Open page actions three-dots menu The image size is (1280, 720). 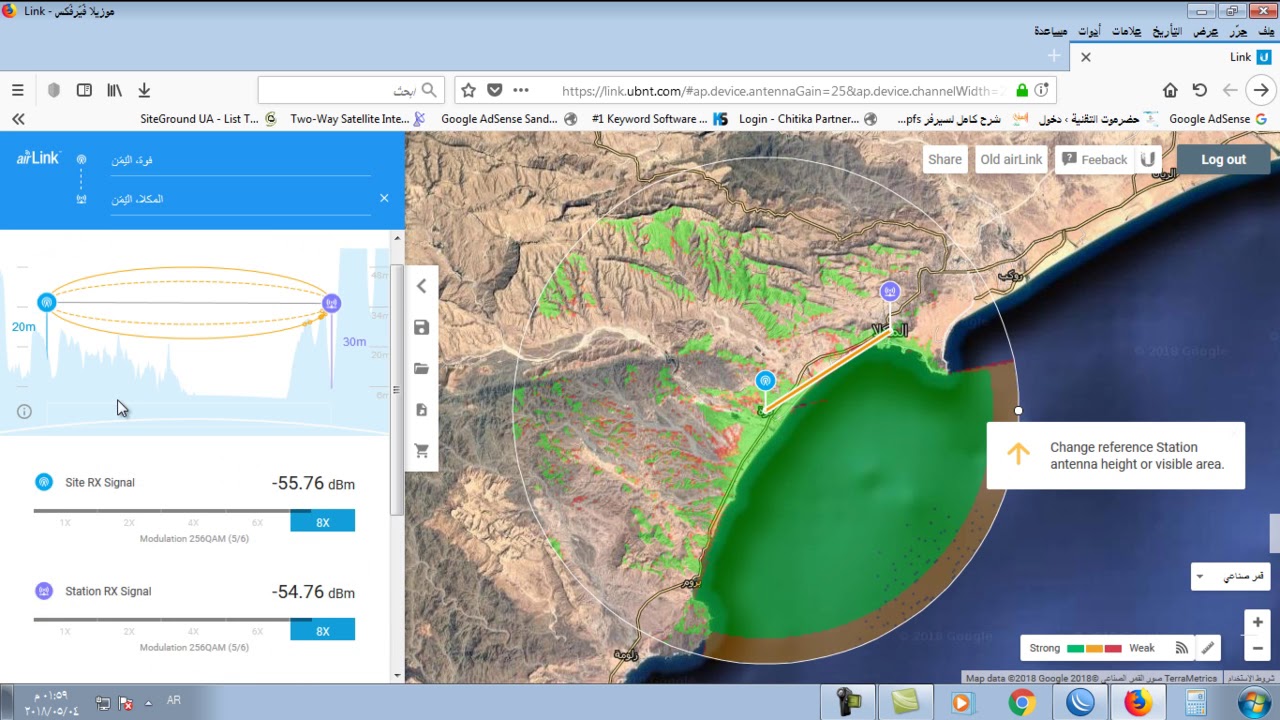click(520, 90)
